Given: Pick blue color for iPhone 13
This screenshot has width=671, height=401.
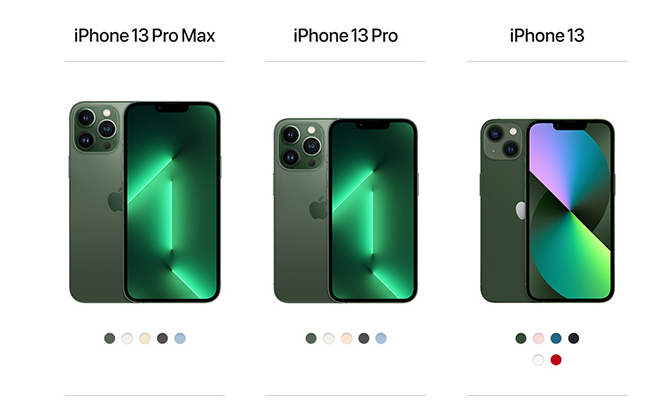Looking at the screenshot, I should tap(556, 339).
